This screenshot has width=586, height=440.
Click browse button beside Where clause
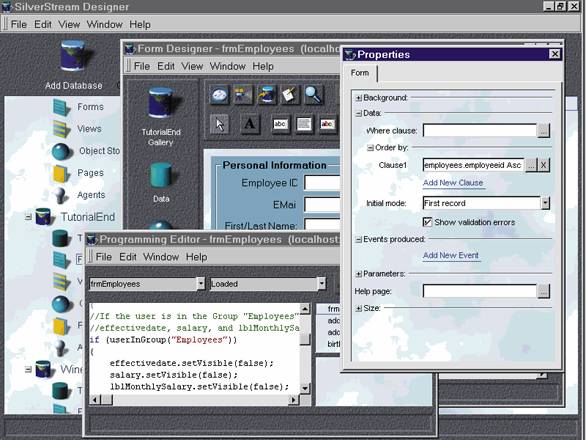[543, 131]
